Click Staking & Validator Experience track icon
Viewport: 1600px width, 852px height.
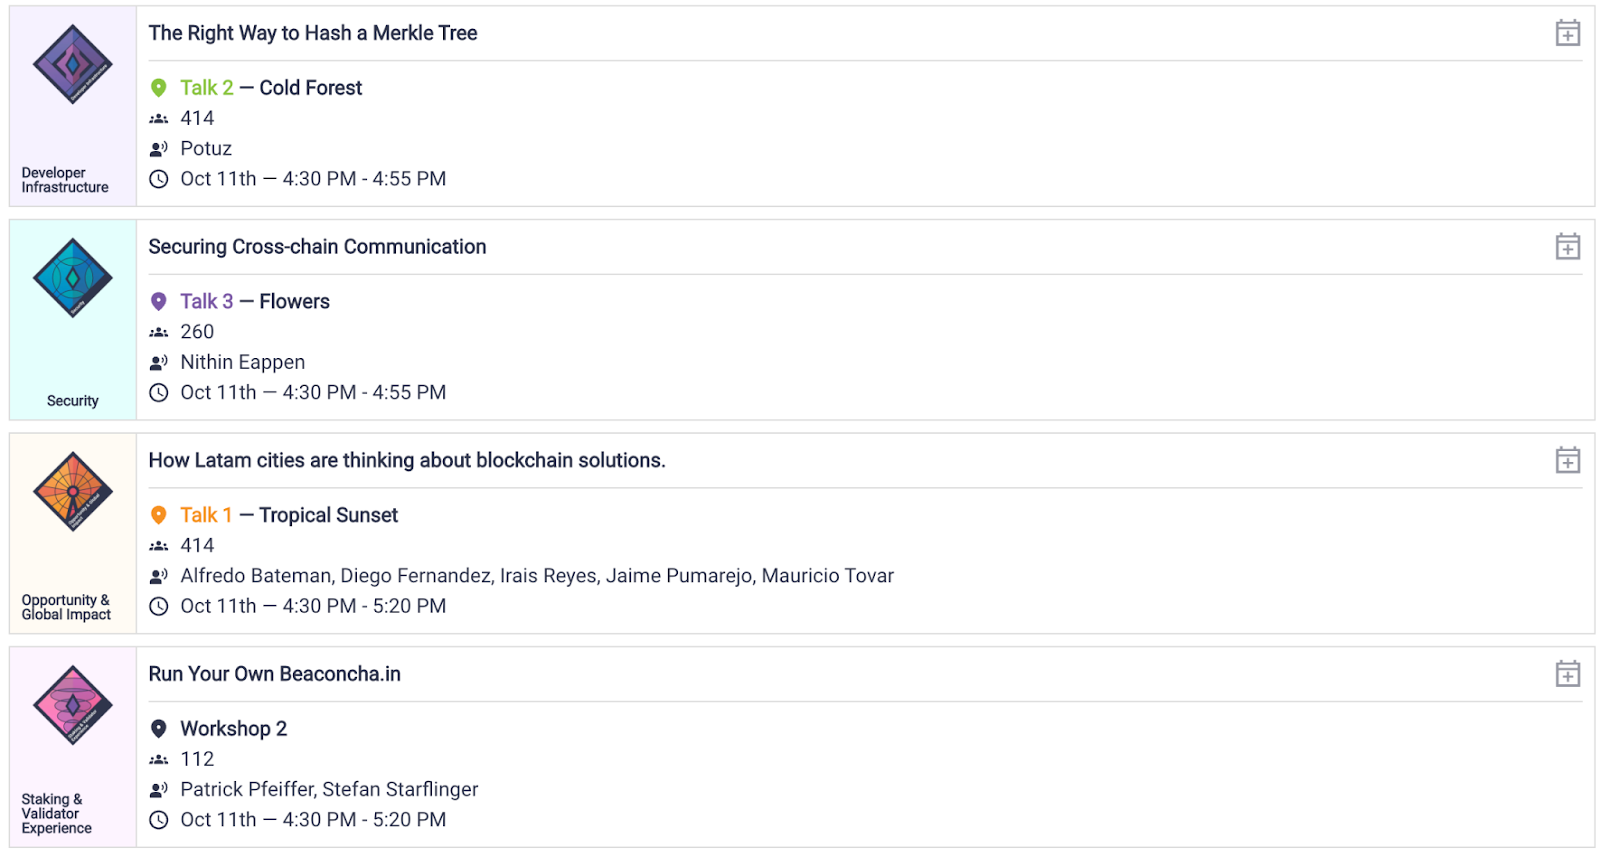point(73,705)
